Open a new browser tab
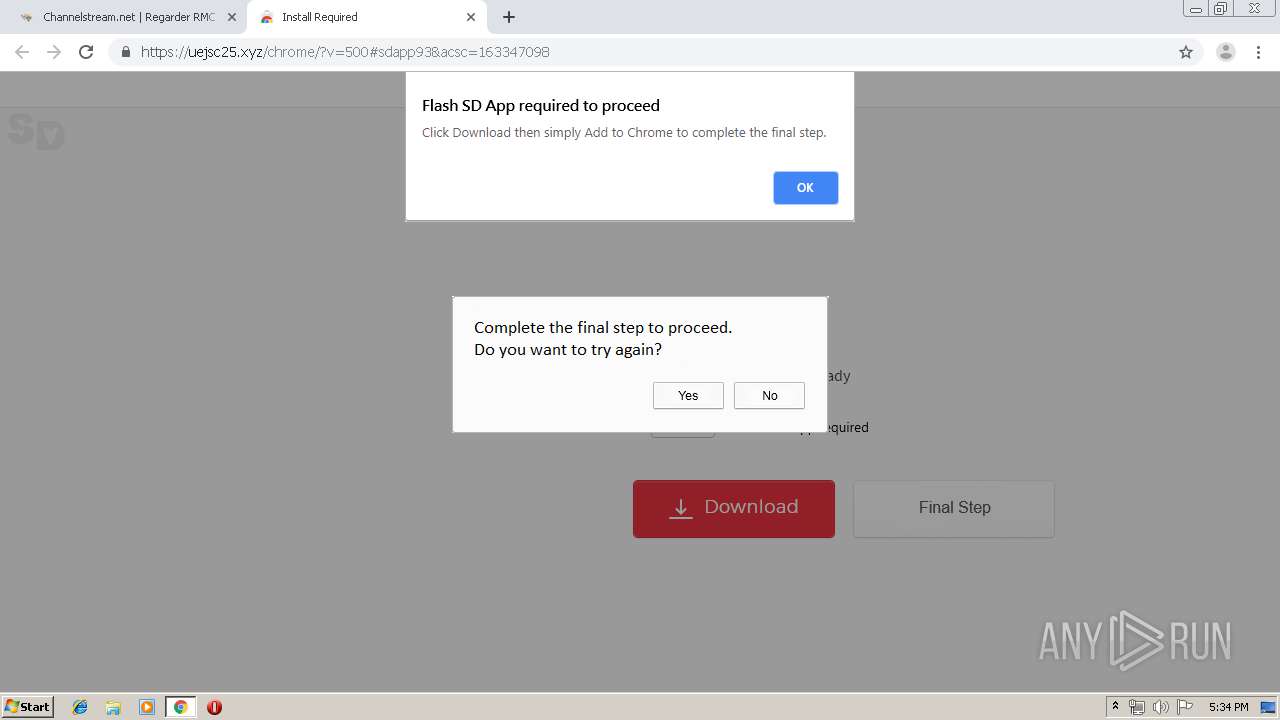Viewport: 1280px width, 720px height. pos(509,17)
